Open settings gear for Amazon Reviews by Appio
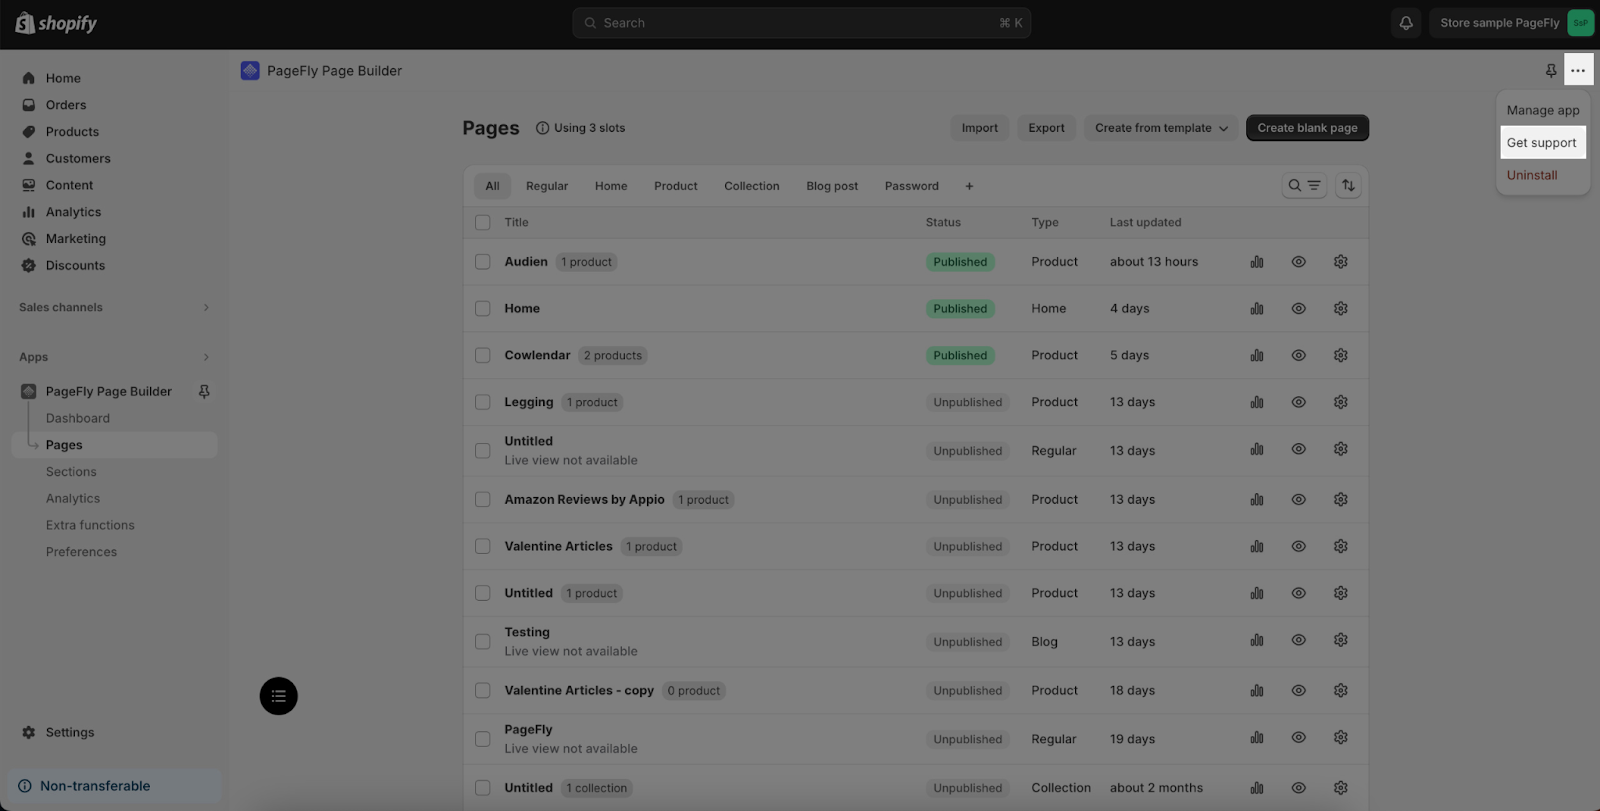This screenshot has width=1600, height=811. [x=1341, y=499]
